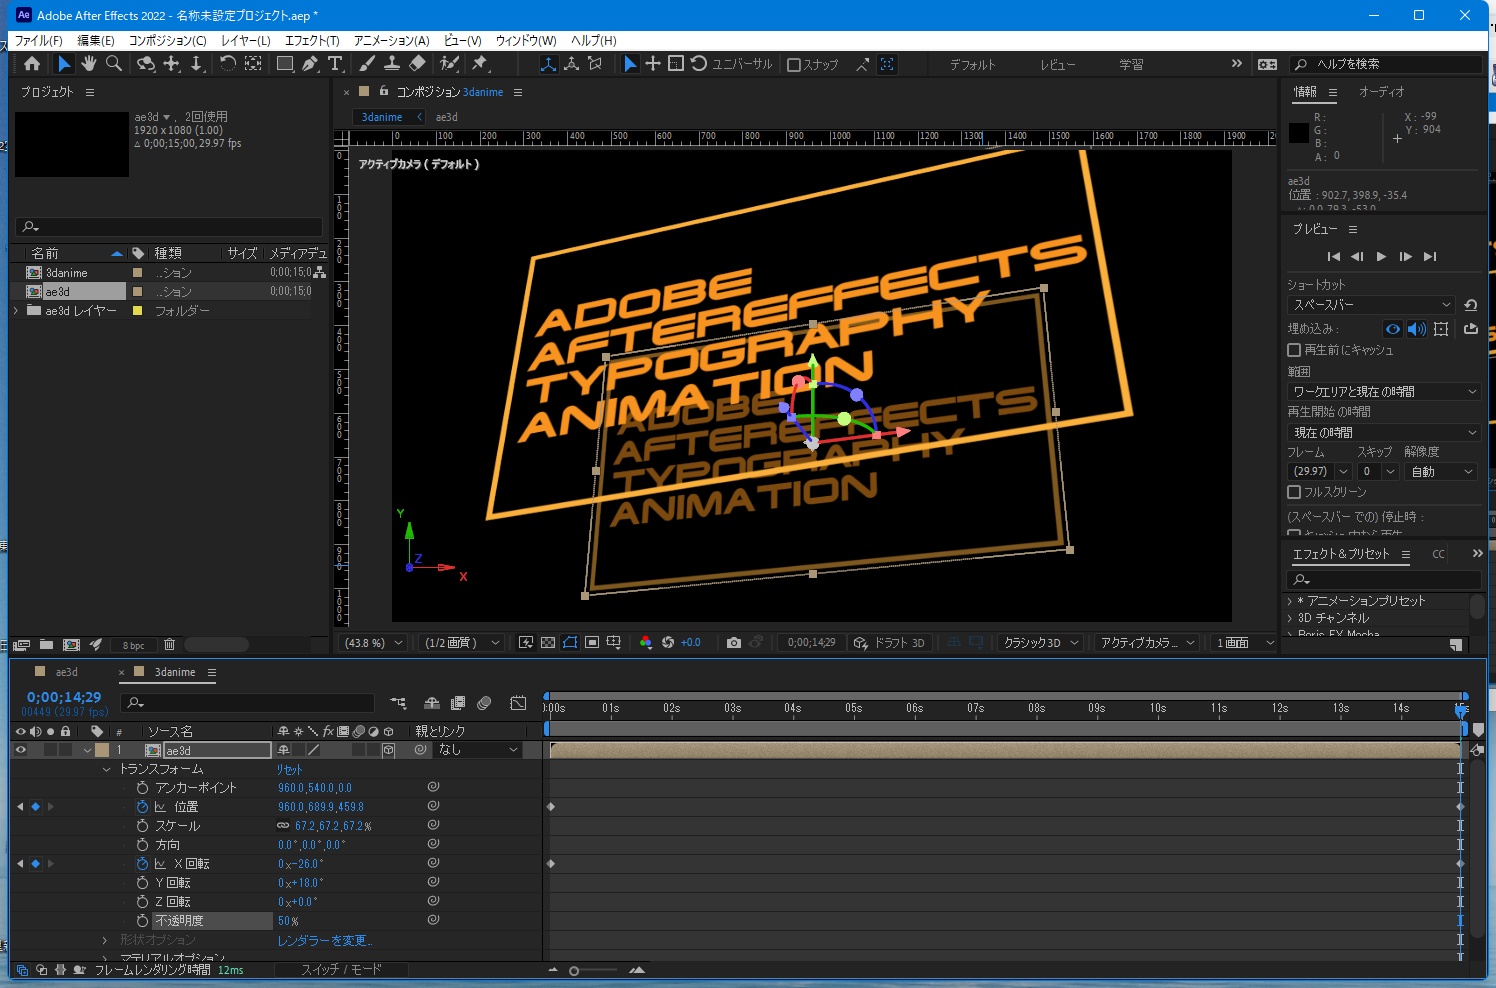Screen dimensions: 1496x988
Task: Select the Pan camera tool
Action: point(172,64)
